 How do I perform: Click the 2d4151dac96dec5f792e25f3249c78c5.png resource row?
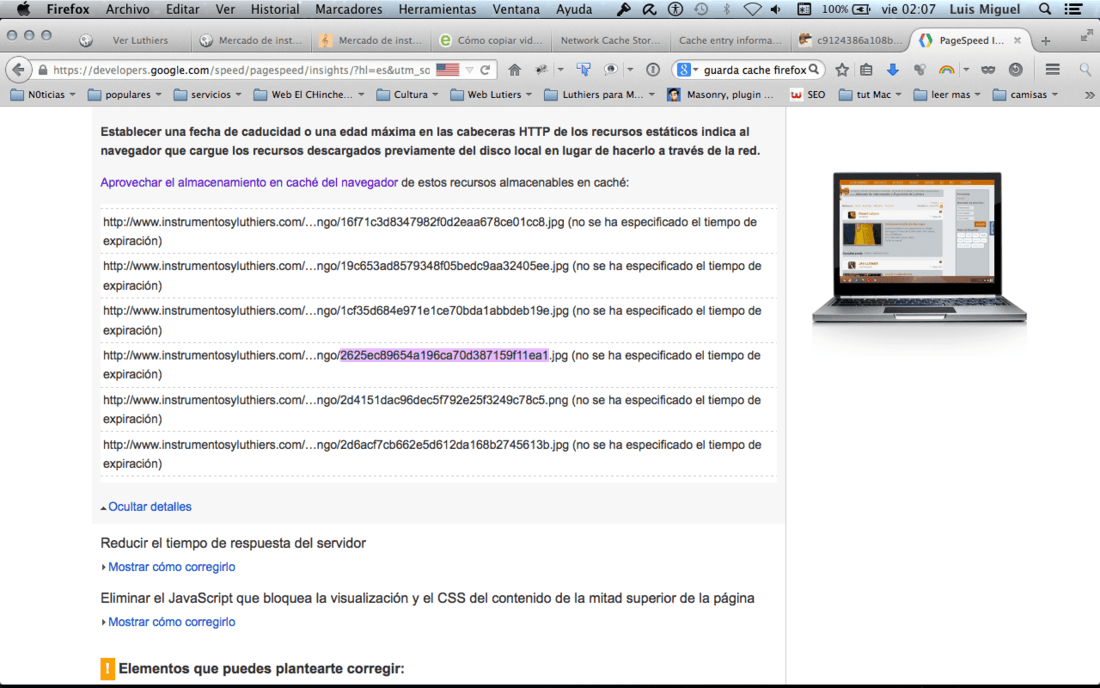click(x=438, y=410)
